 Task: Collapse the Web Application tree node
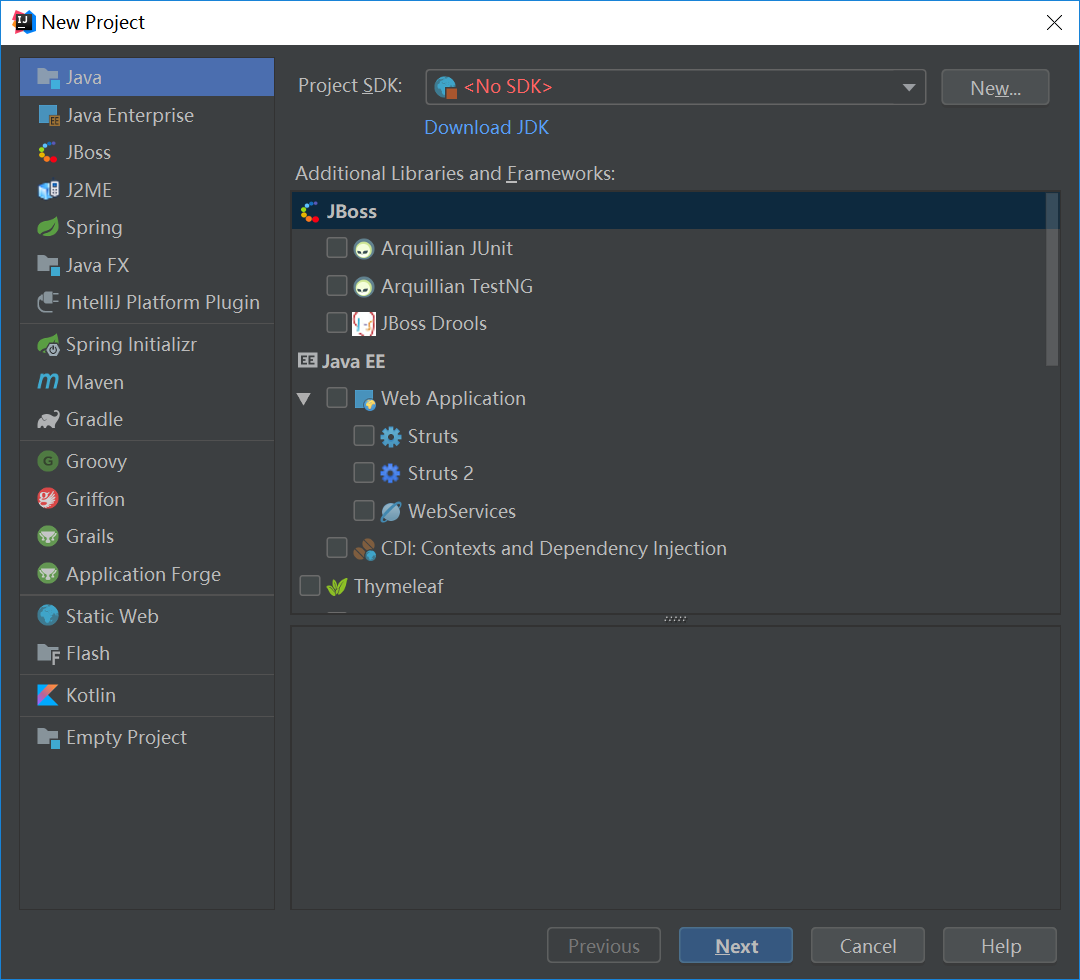pyautogui.click(x=304, y=399)
